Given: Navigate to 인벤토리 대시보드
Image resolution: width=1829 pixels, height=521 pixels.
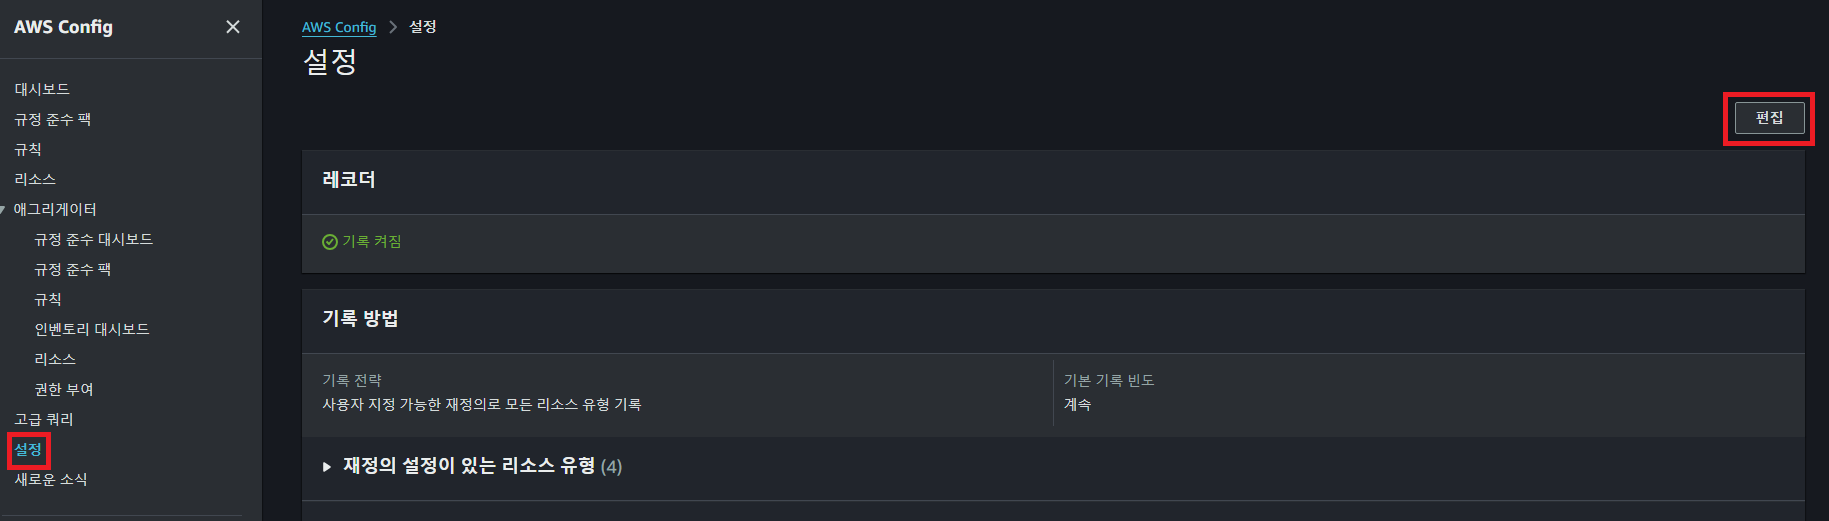Looking at the screenshot, I should (x=92, y=330).
